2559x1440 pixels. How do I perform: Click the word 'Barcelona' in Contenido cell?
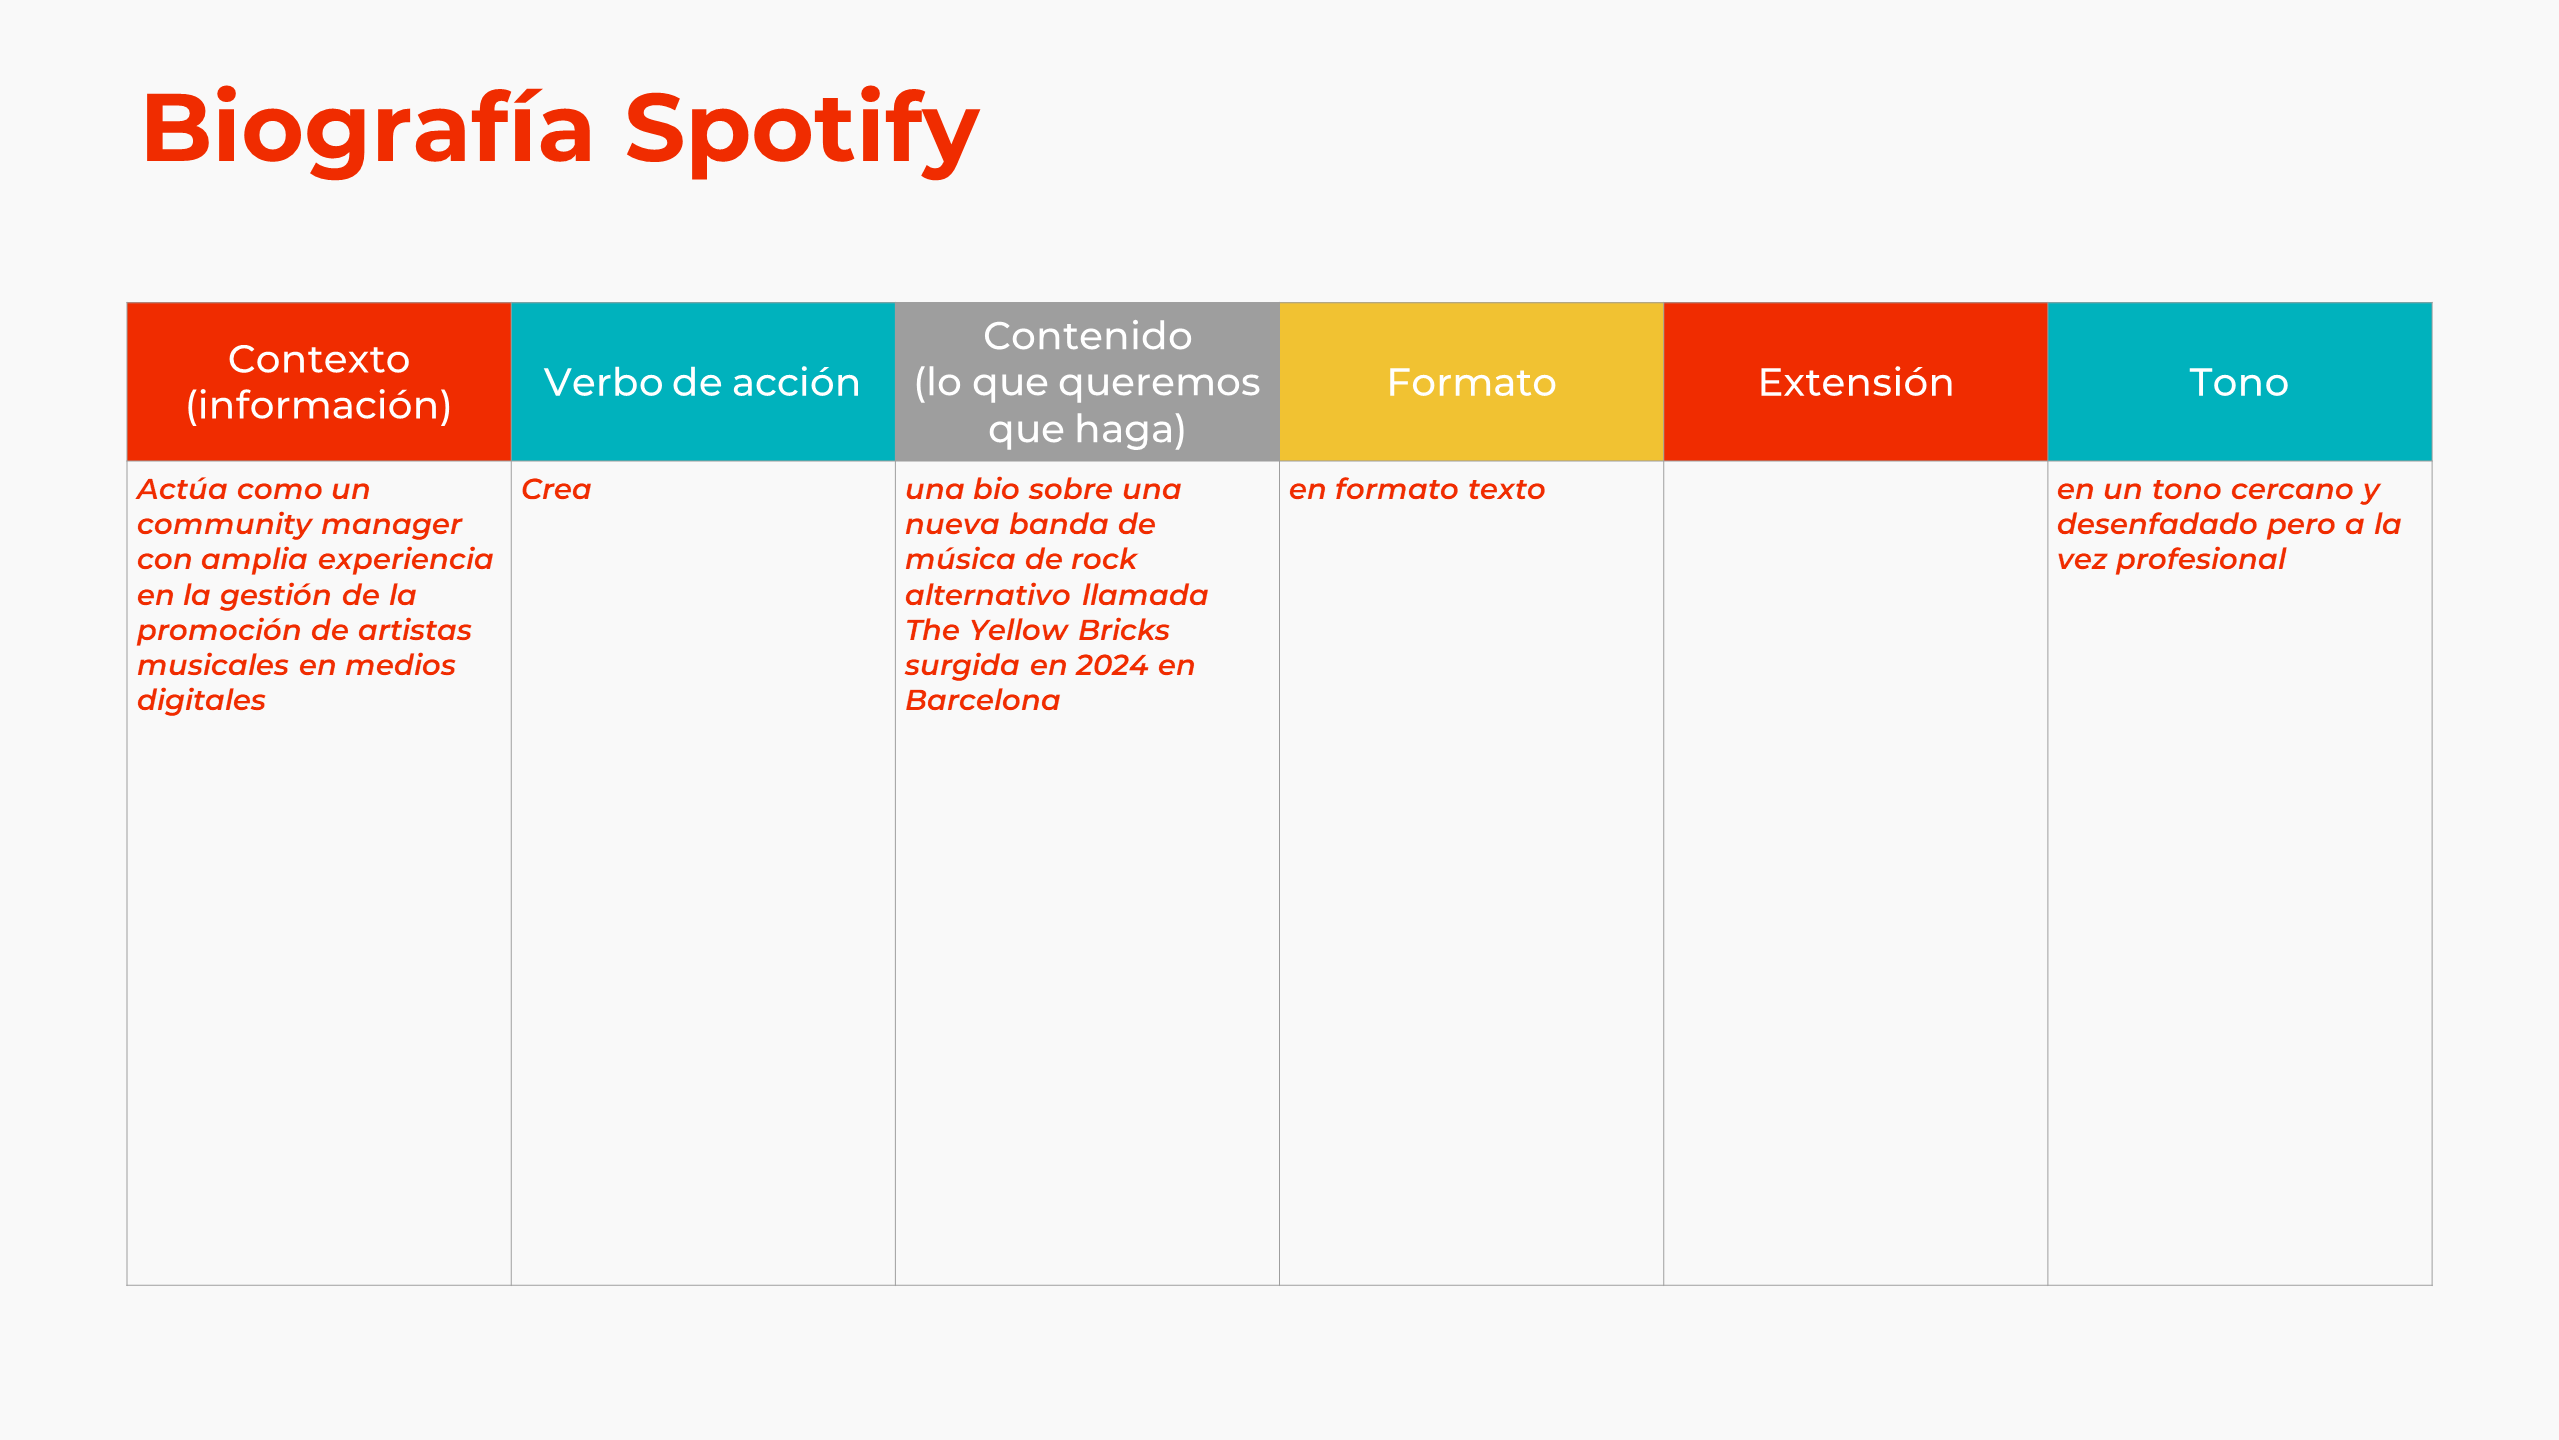point(982,701)
